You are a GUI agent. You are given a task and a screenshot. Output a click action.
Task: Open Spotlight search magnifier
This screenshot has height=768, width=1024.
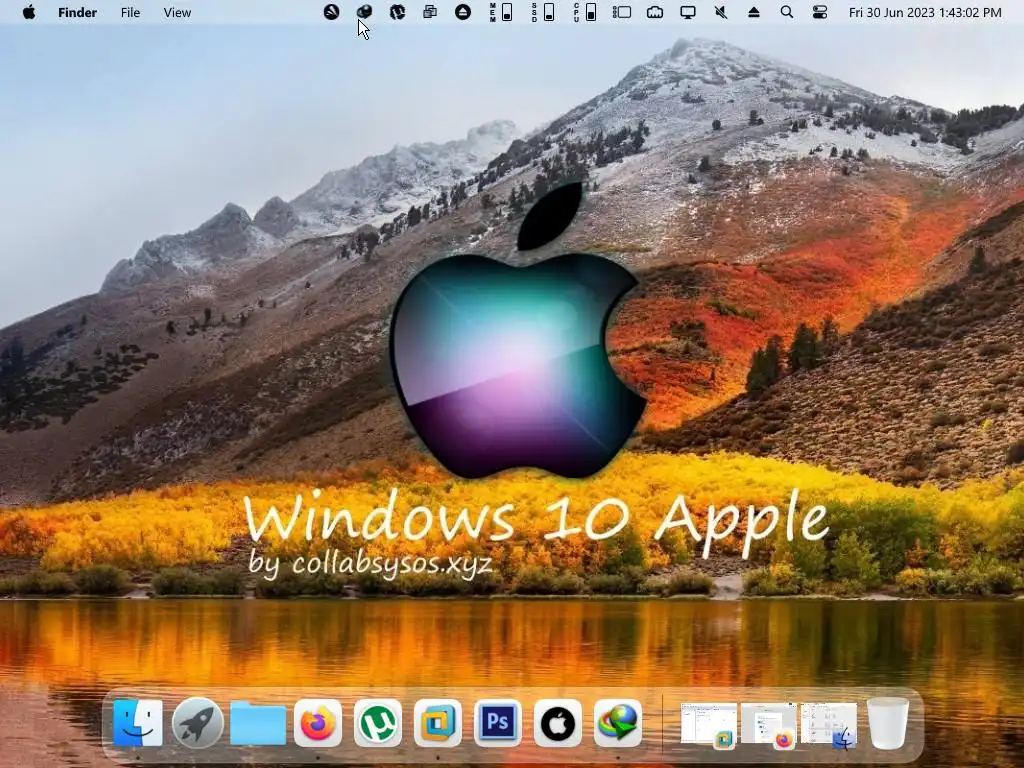click(787, 12)
